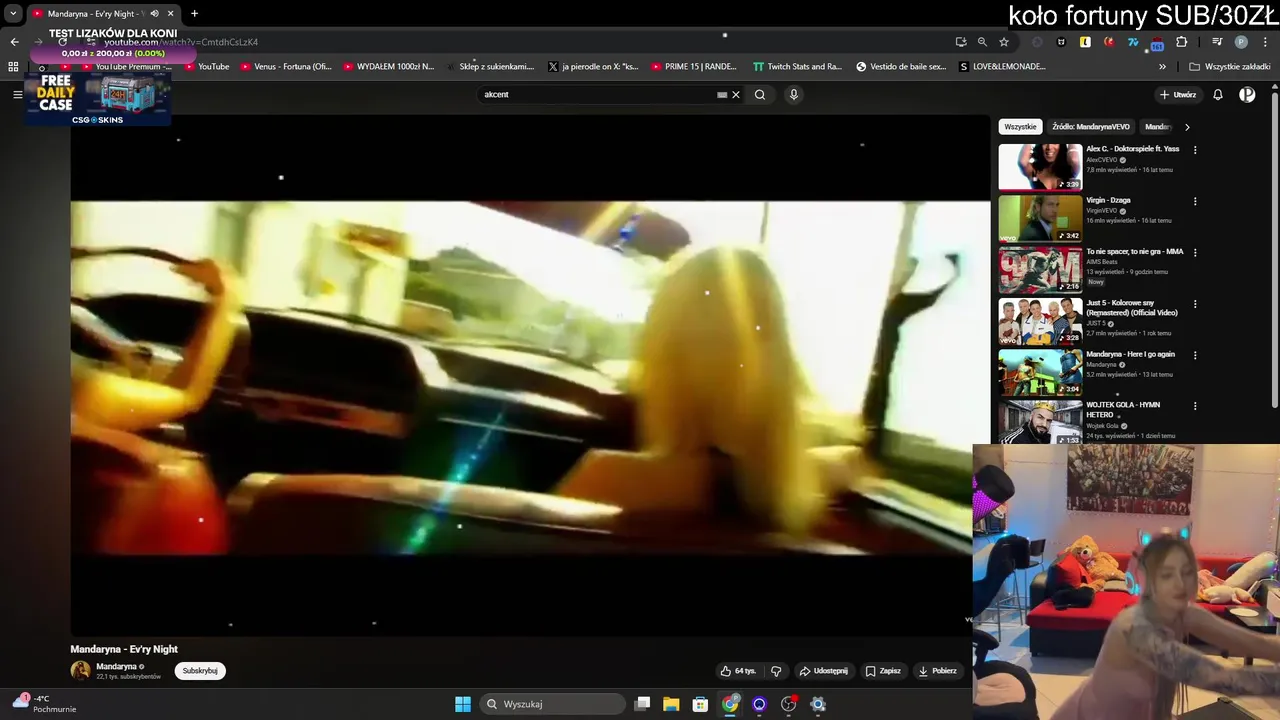Like the video with thumbs-up 64 tys.
1280x720 pixels.
tap(738, 671)
